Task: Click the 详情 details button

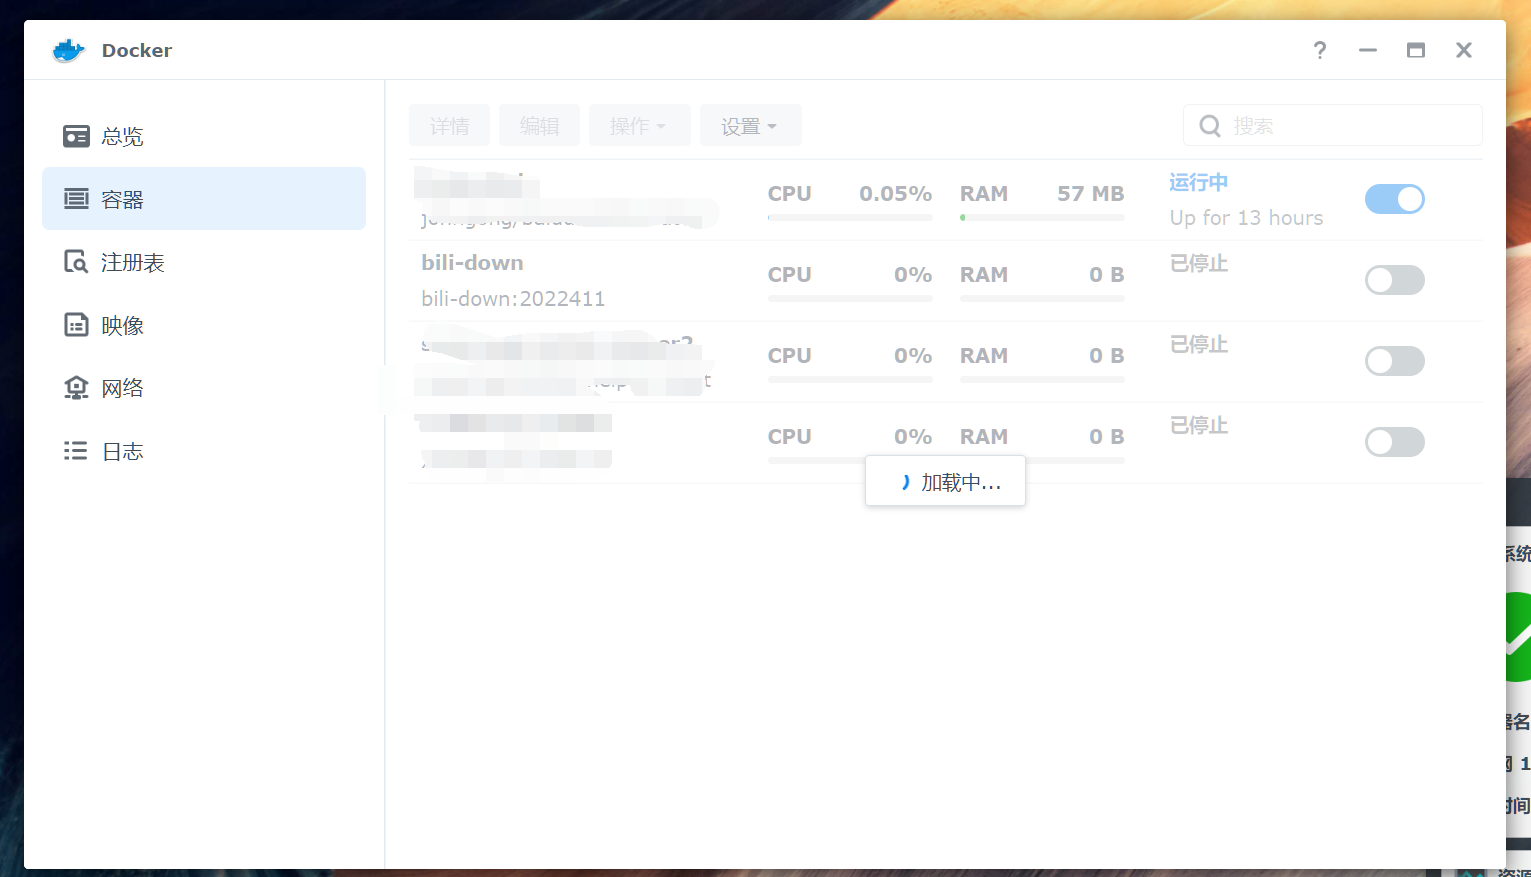Action: click(450, 126)
